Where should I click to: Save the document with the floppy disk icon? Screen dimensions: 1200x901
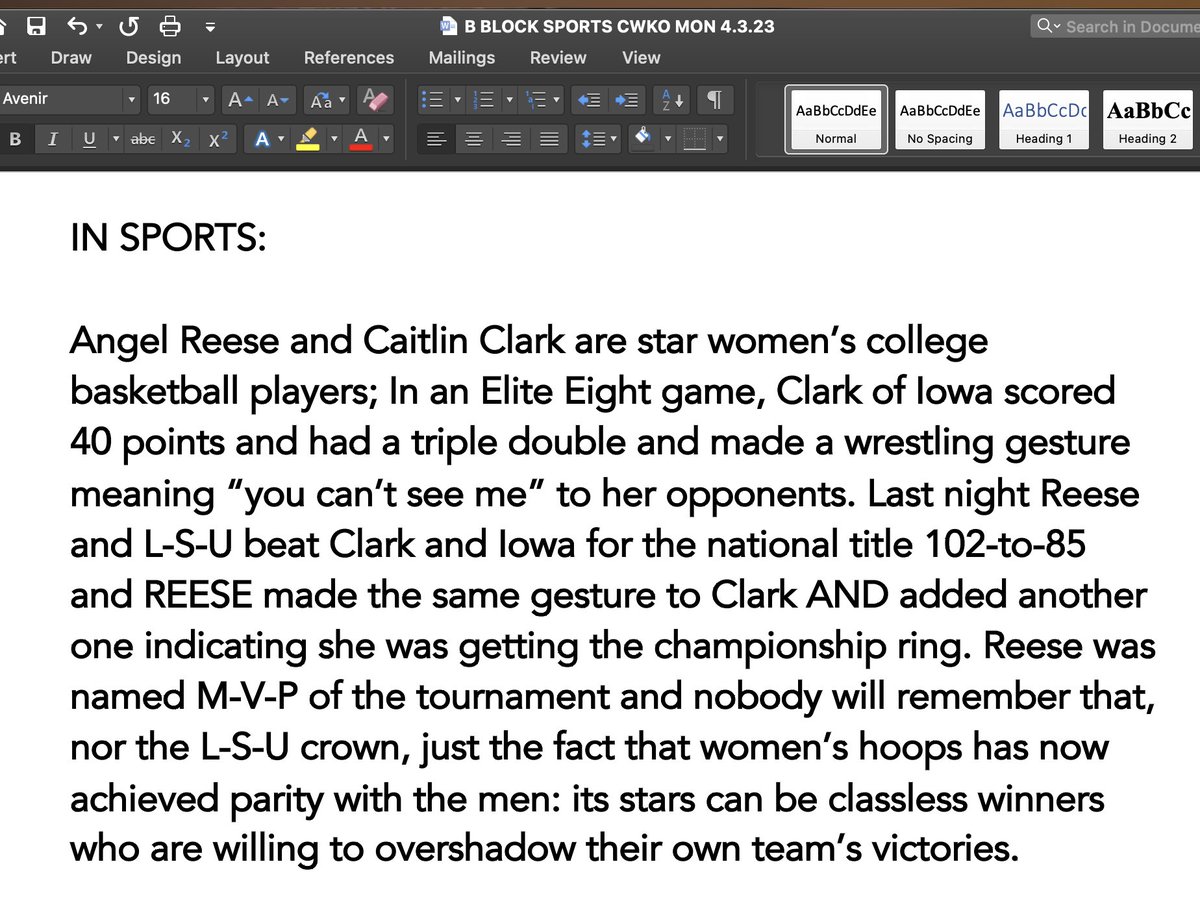[36, 26]
